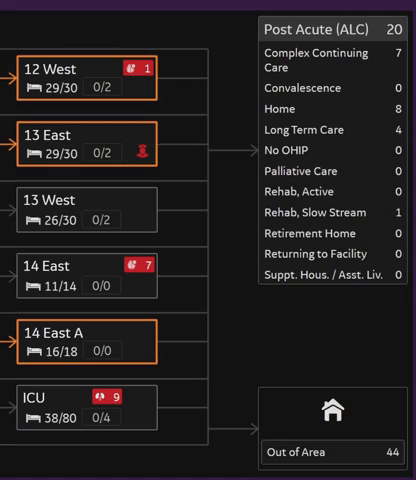Select the Palliative Care row
Viewport: 416px width, 480px height.
333,171
